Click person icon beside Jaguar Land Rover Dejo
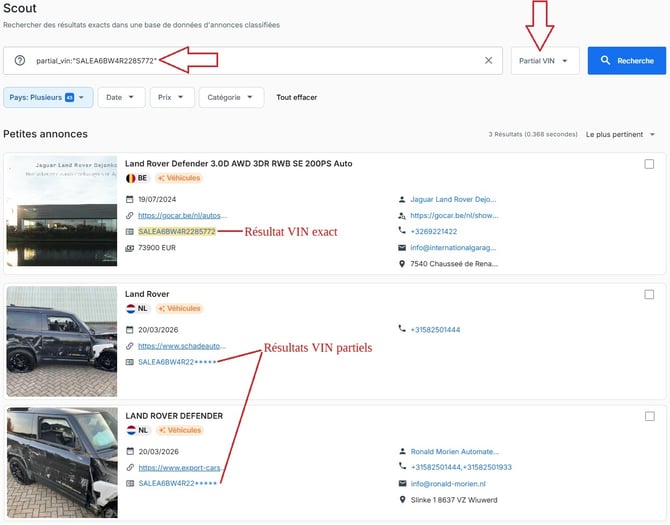The width and height of the screenshot is (670, 525). coord(402,199)
